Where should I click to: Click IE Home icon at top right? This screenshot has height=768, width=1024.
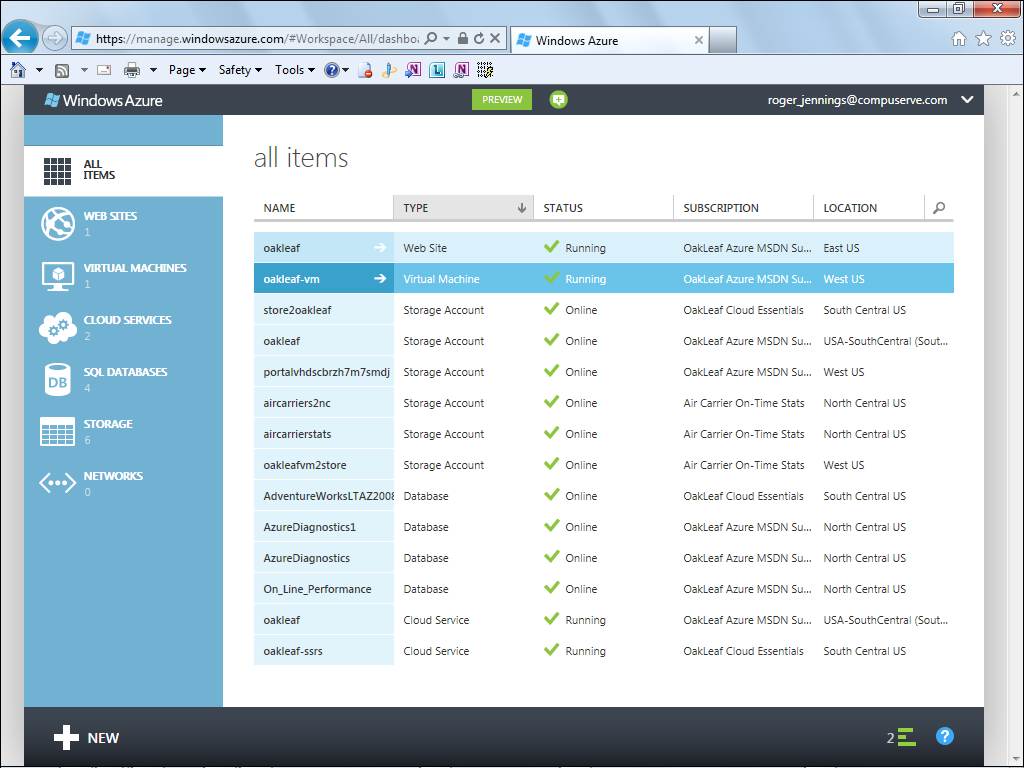pos(959,39)
